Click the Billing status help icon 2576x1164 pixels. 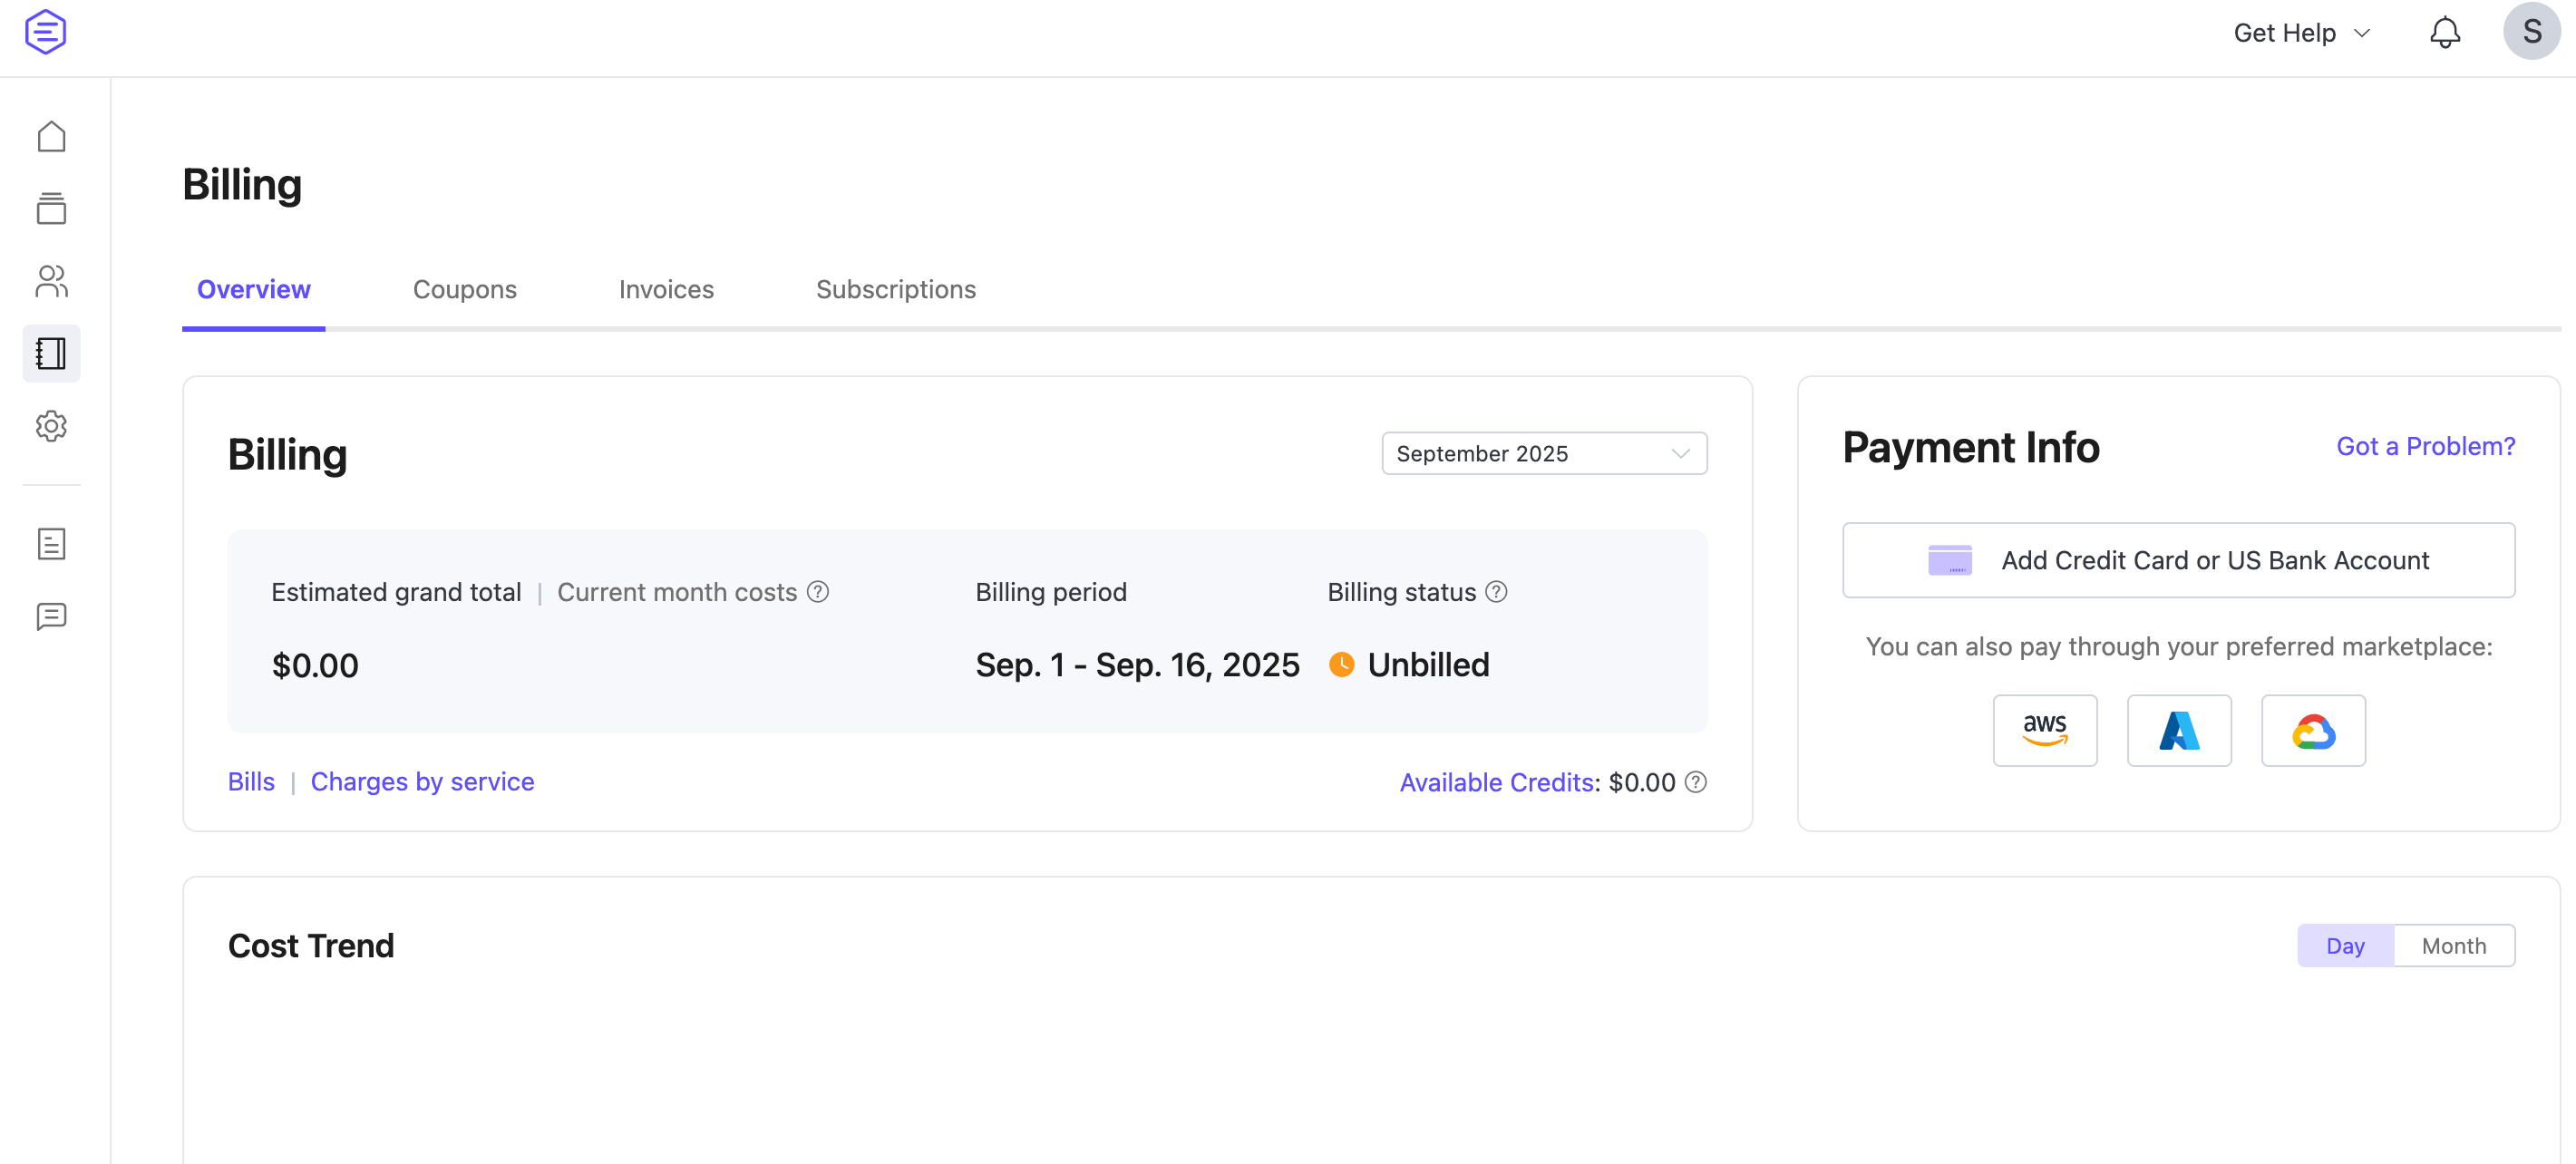tap(1496, 592)
